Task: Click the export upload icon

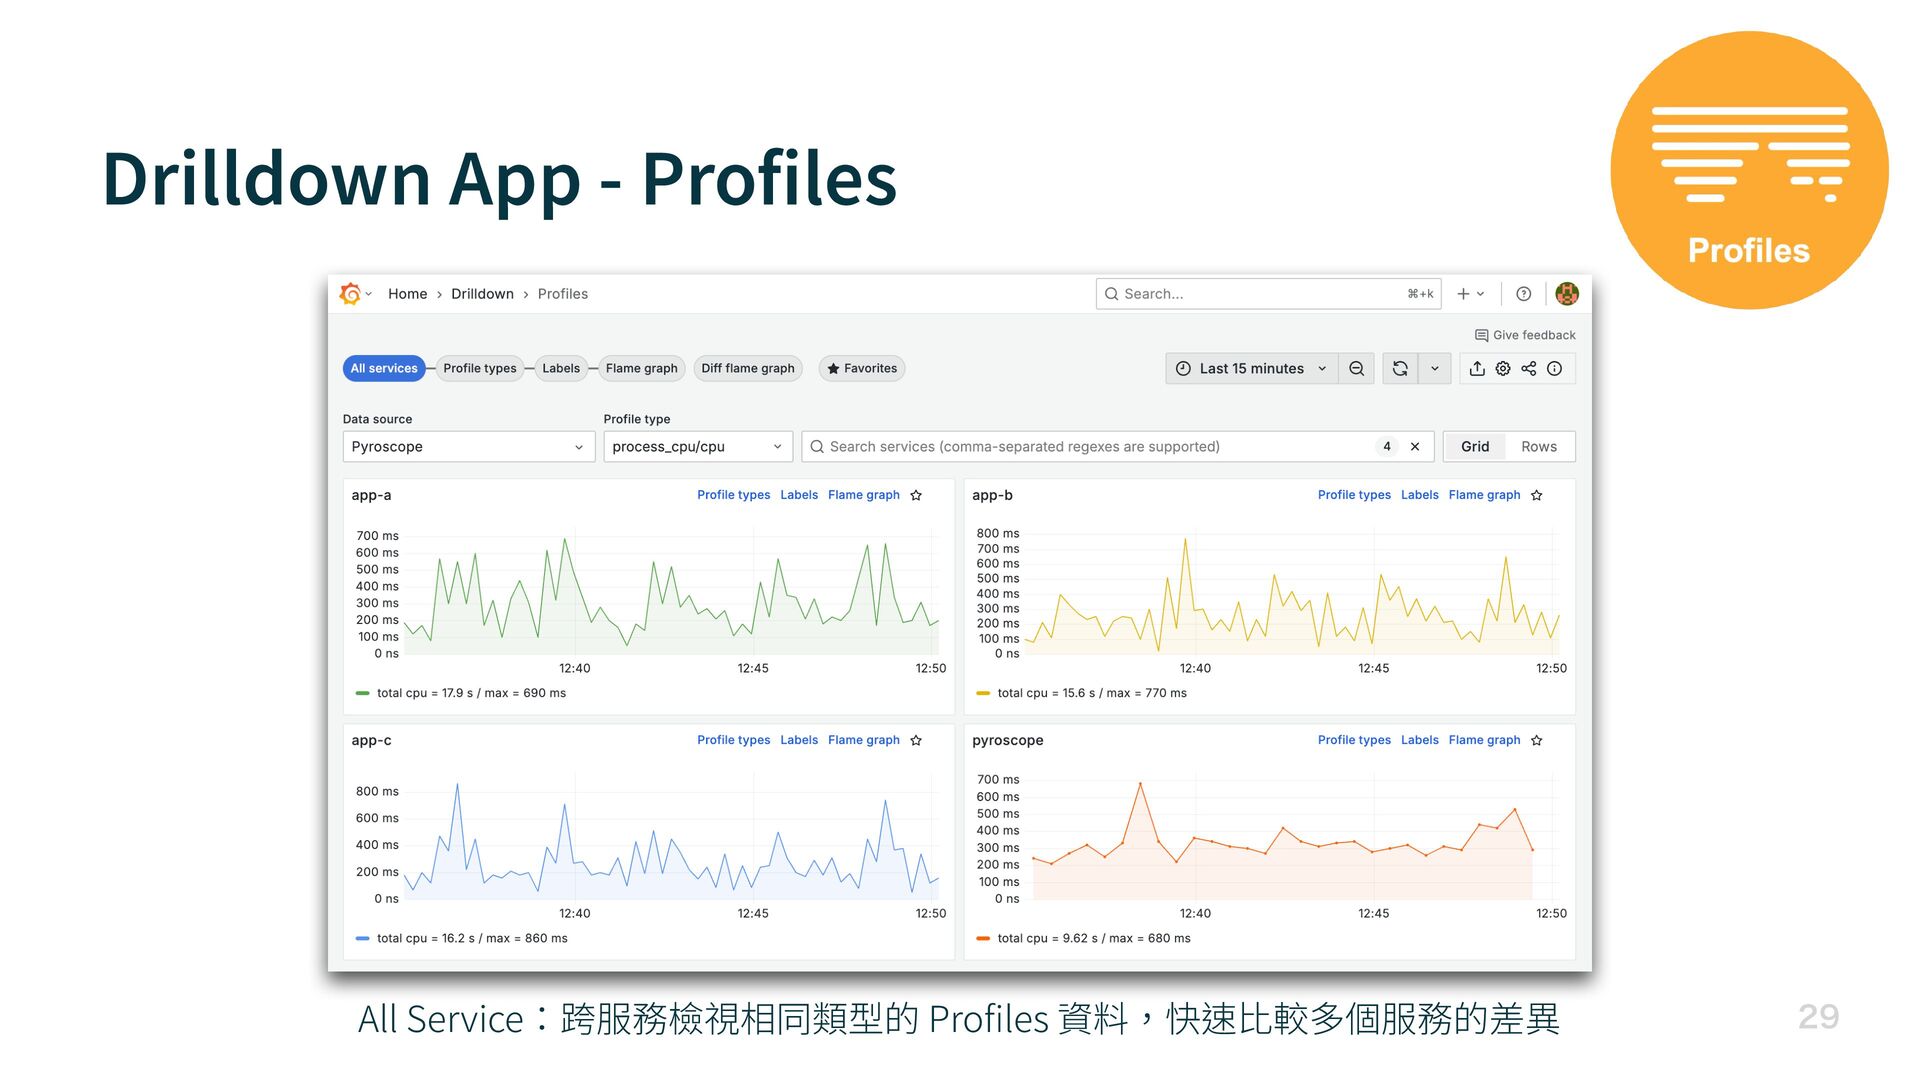Action: pyautogui.click(x=1477, y=369)
